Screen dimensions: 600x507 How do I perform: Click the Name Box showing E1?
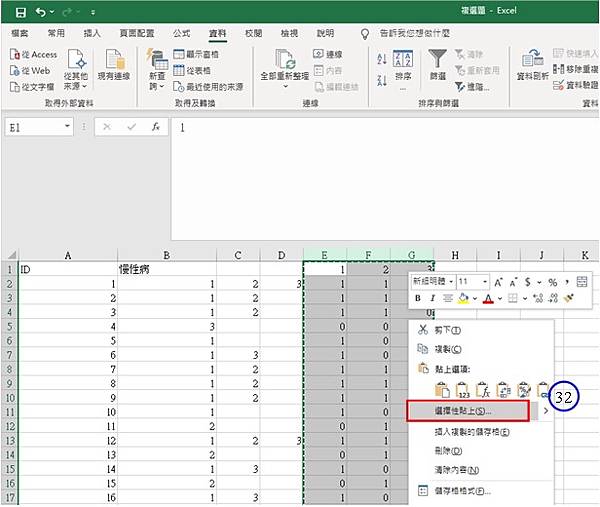point(34,127)
